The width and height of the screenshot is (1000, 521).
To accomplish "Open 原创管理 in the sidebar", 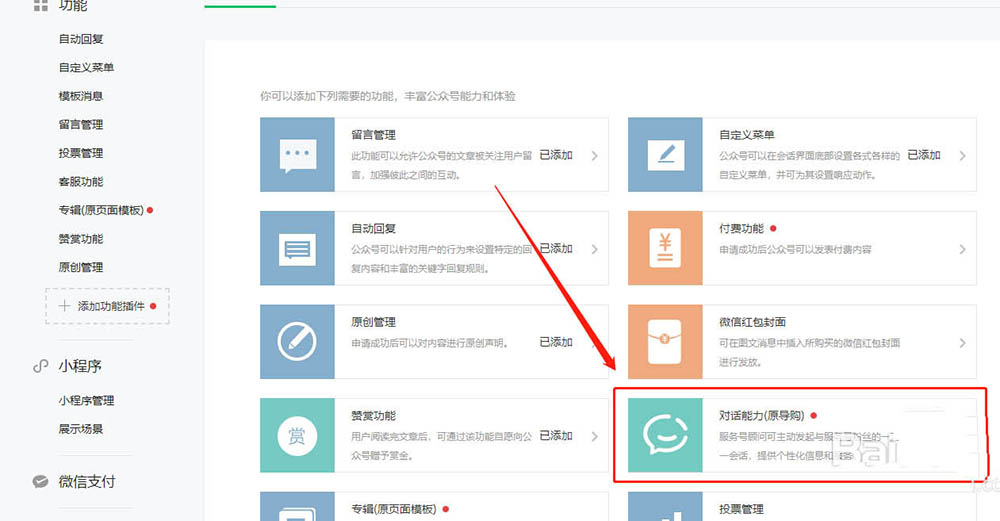I will click(x=81, y=267).
